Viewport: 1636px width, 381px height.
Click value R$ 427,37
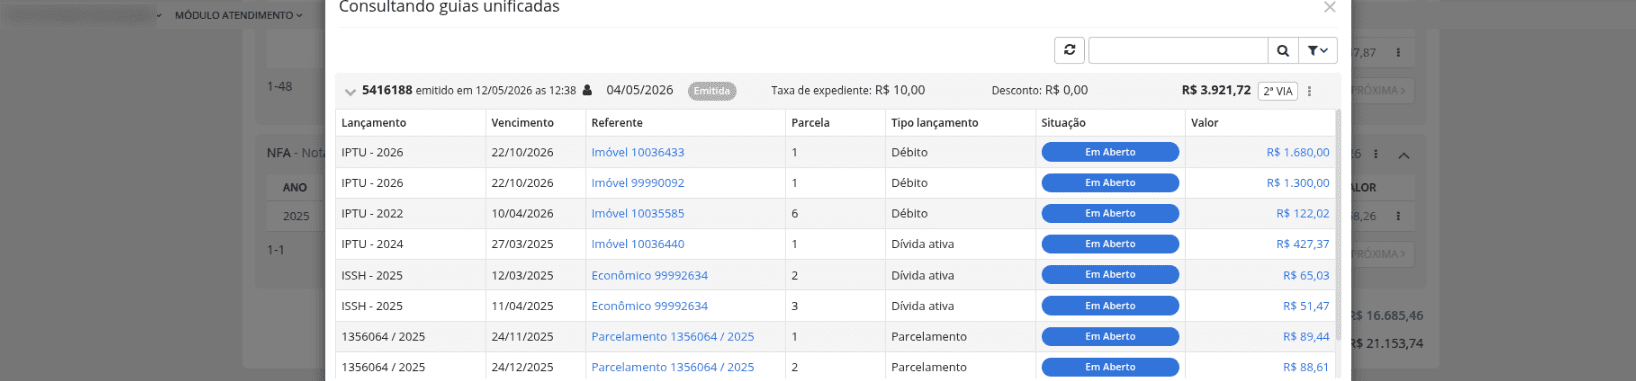coord(1302,244)
